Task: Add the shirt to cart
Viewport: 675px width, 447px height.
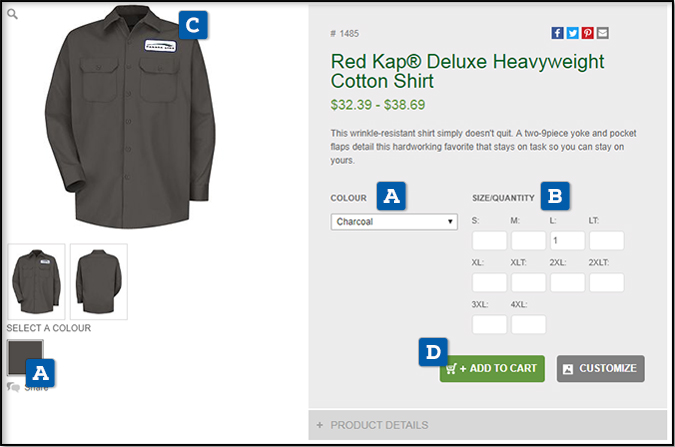Action: click(x=492, y=368)
